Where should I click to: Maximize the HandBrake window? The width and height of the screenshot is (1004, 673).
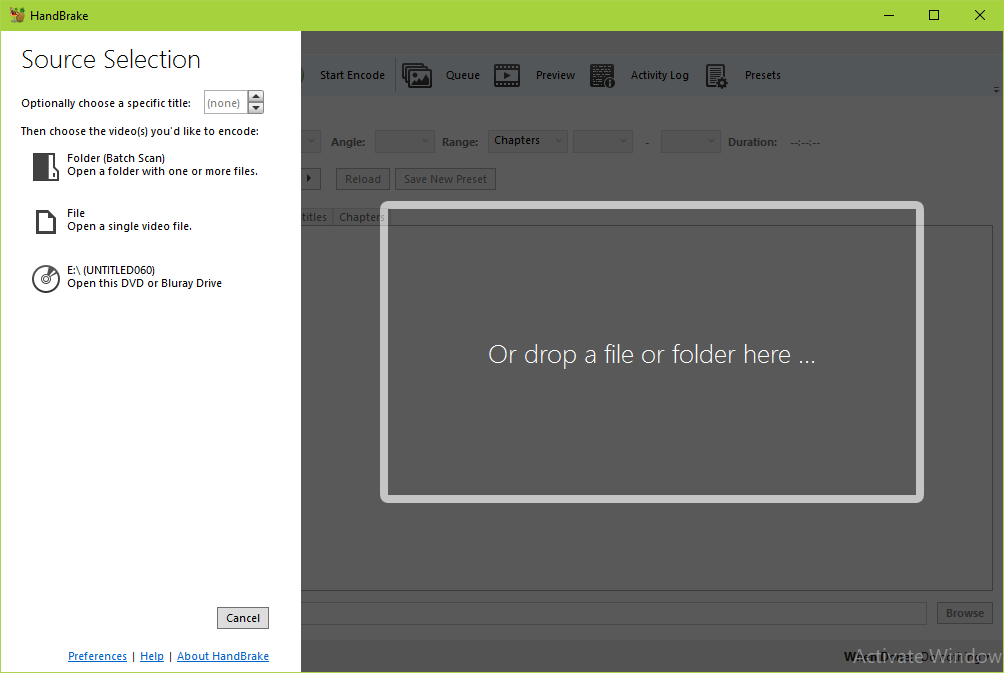934,15
